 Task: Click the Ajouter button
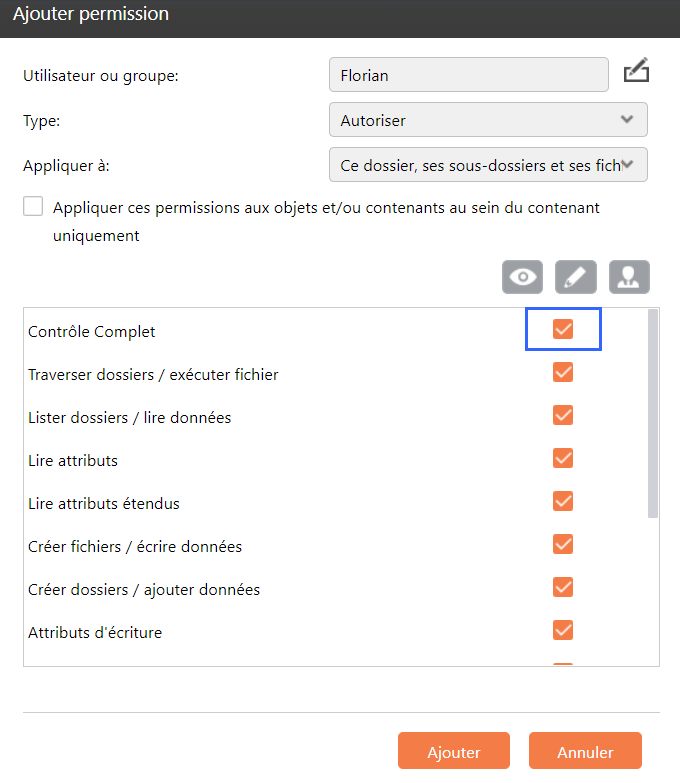[x=454, y=752]
